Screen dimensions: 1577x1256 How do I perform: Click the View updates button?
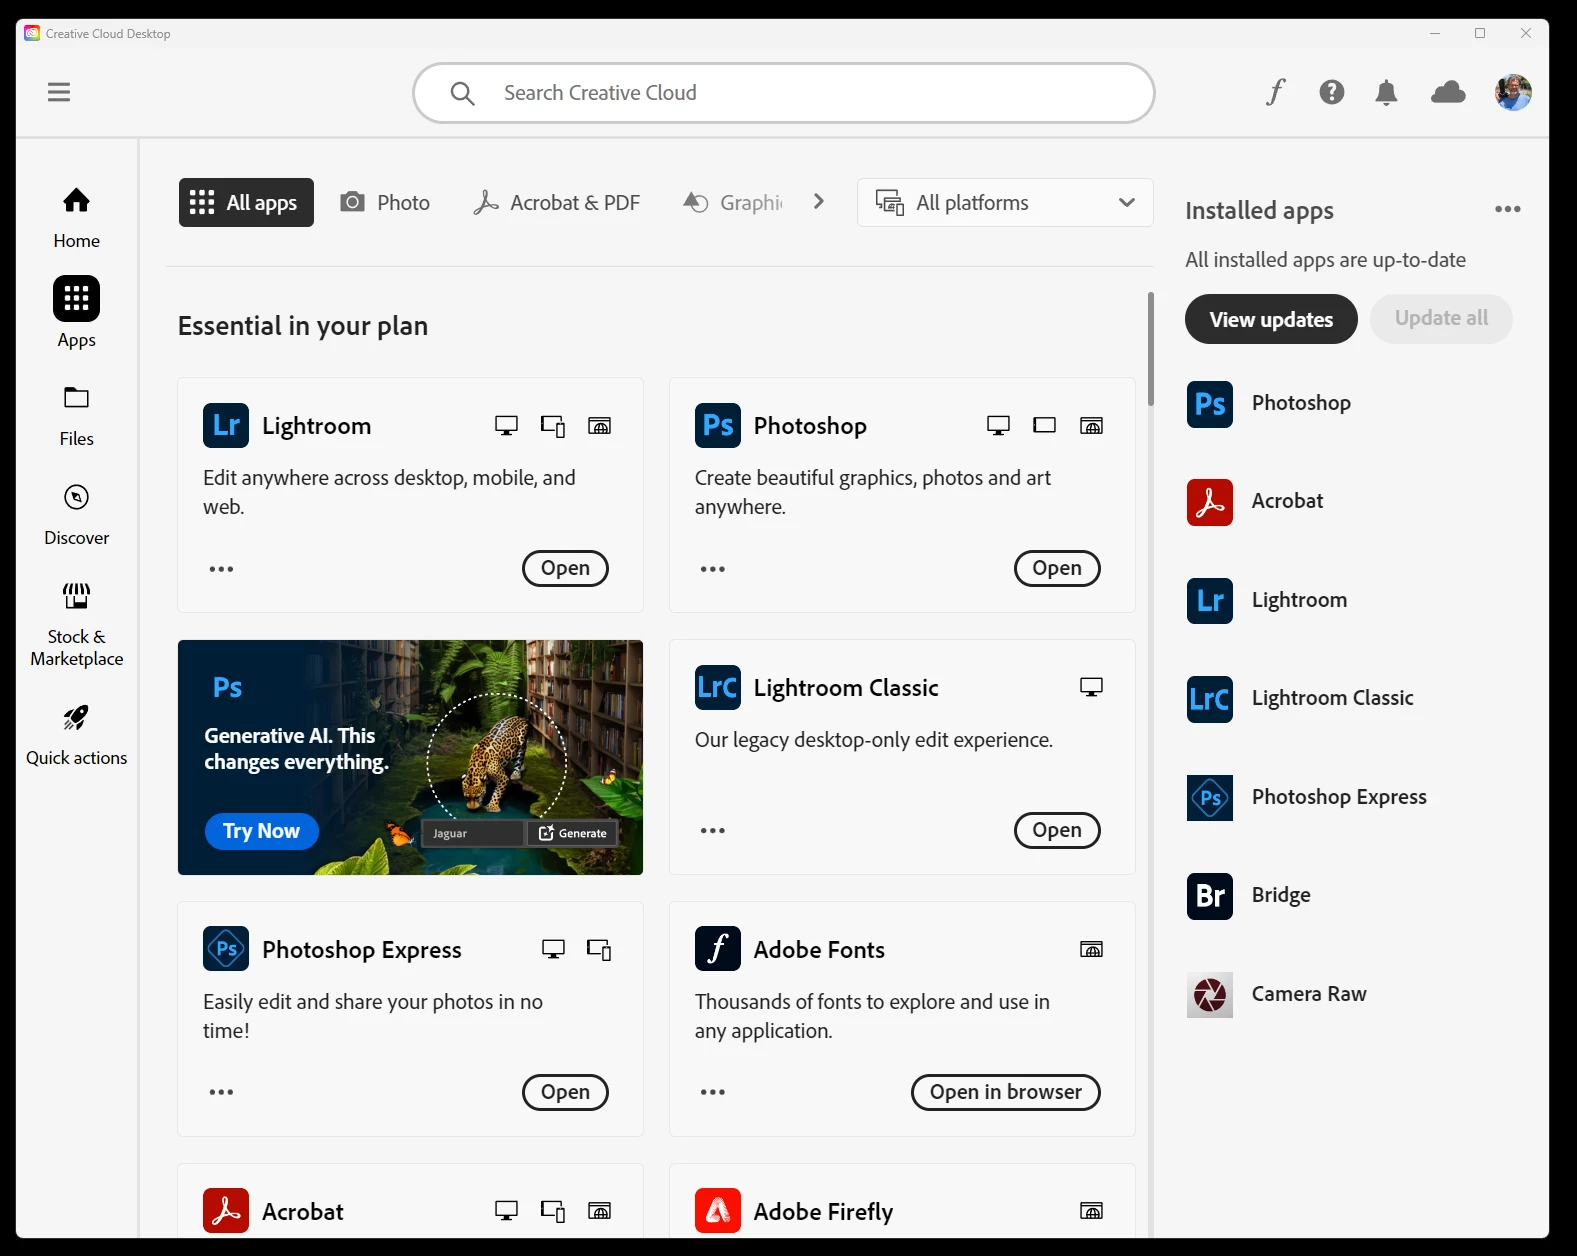(x=1271, y=319)
